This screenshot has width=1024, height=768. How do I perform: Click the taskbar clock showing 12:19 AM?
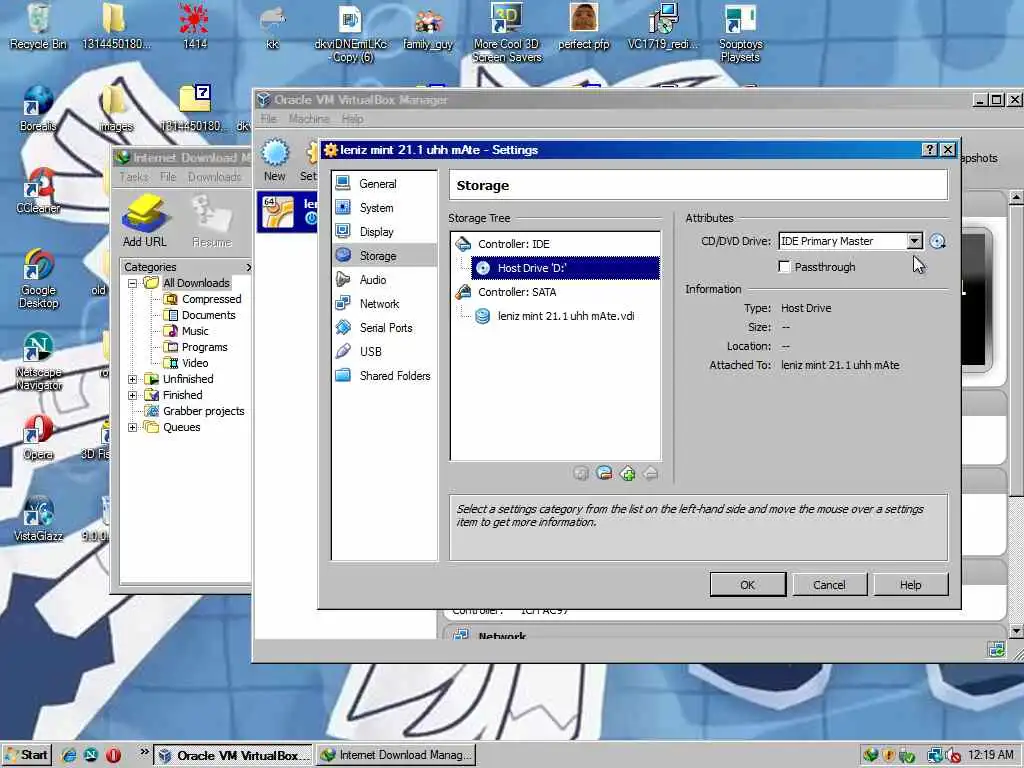pyautogui.click(x=991, y=755)
